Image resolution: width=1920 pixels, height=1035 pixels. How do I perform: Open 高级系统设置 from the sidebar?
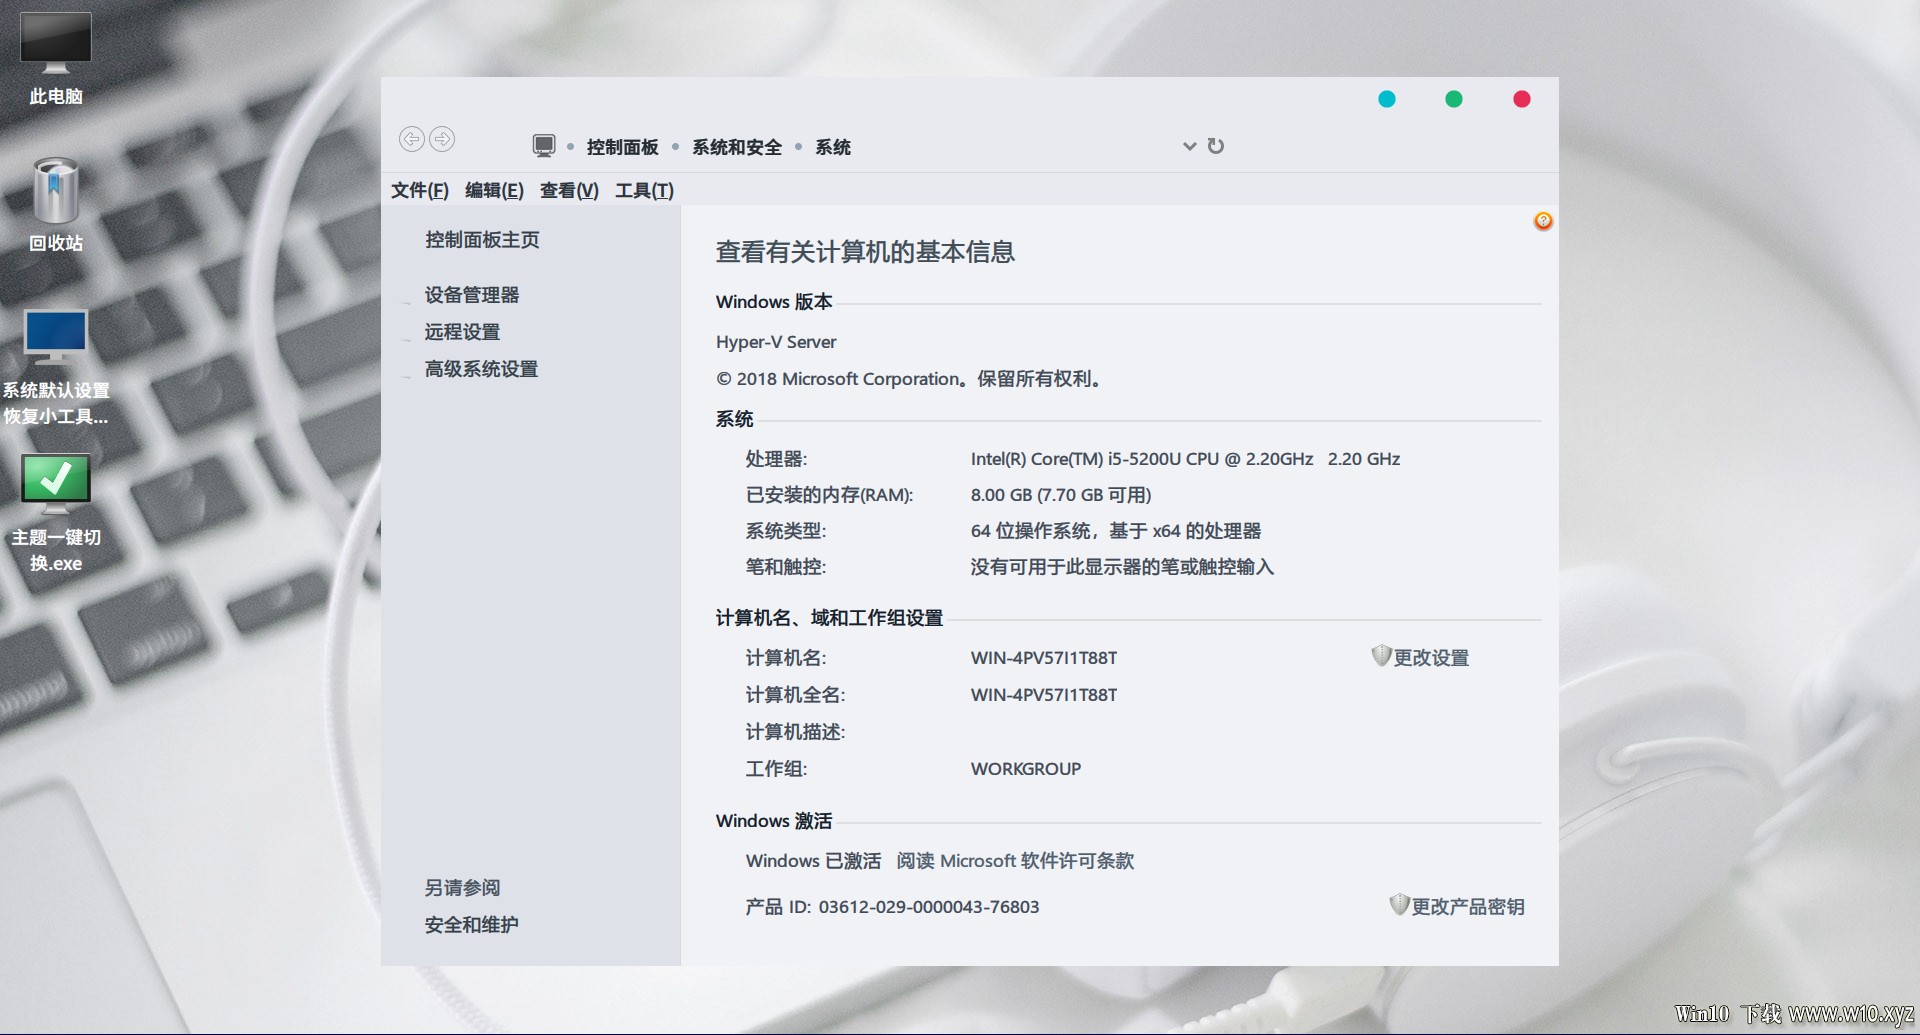481,369
